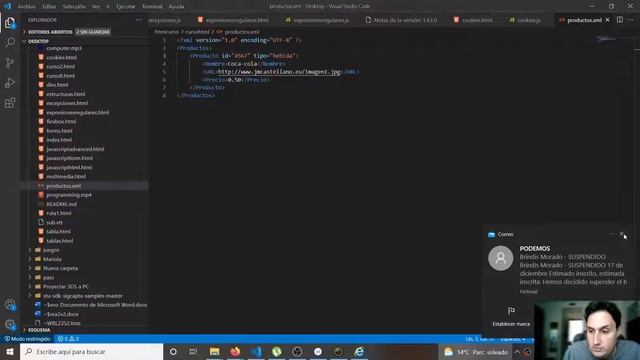Screen dimensions: 640x360
Task: Expand the Nueva carpeta folder
Action: (x=60, y=268)
